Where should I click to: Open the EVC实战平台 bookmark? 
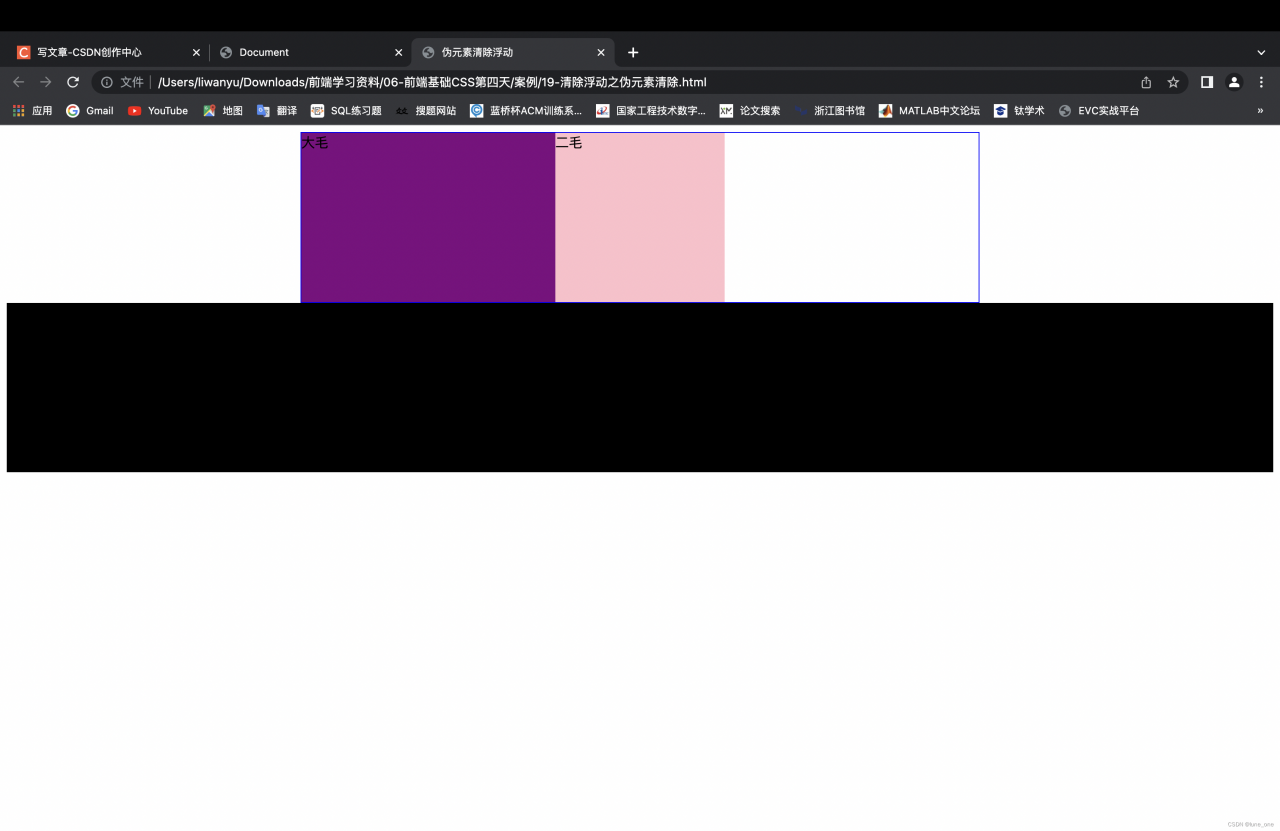(x=1099, y=111)
